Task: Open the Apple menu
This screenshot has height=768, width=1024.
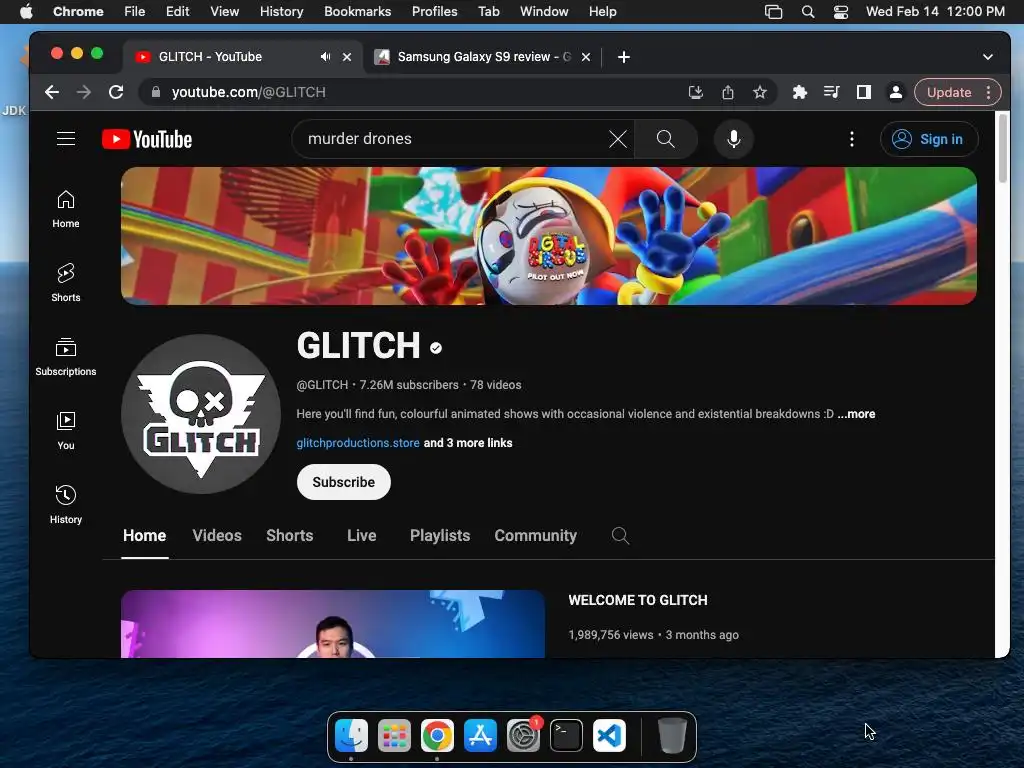Action: [x=26, y=12]
